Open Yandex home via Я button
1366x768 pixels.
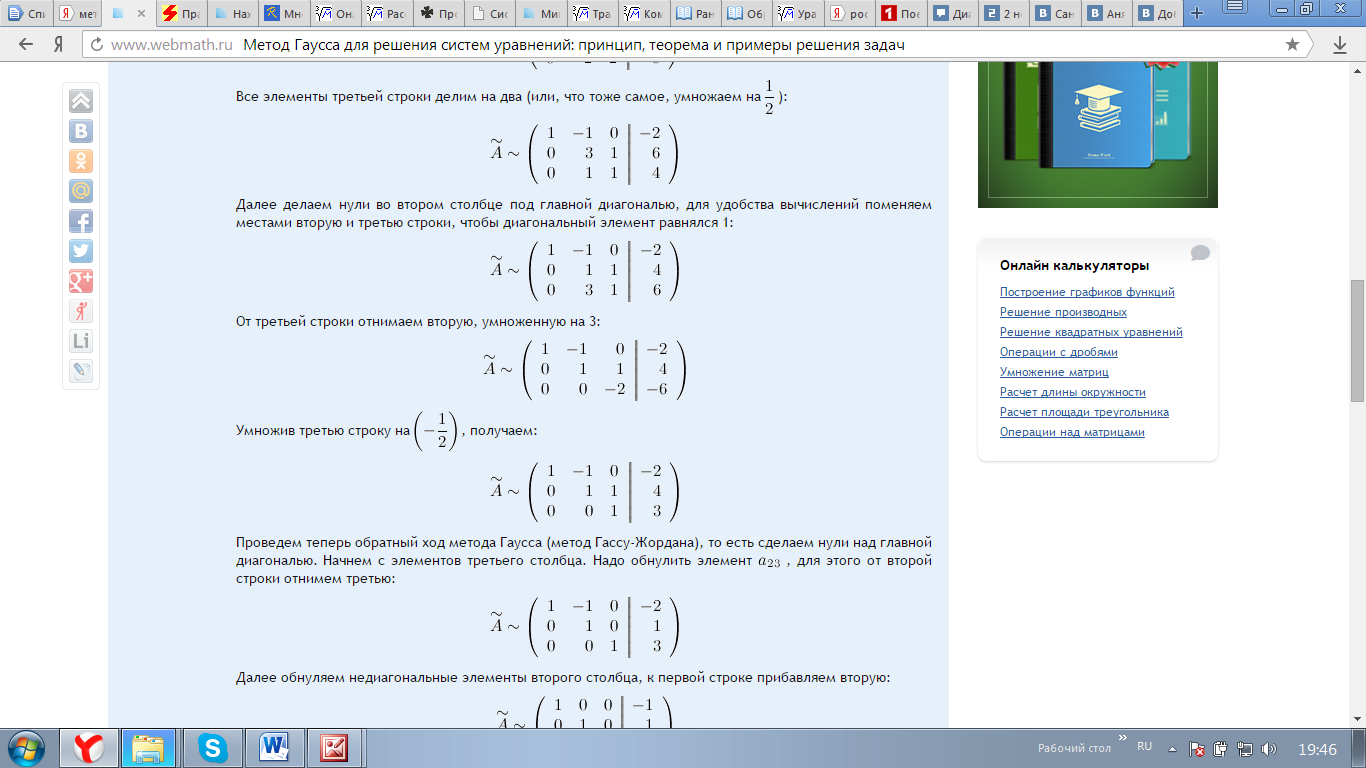pyautogui.click(x=58, y=45)
